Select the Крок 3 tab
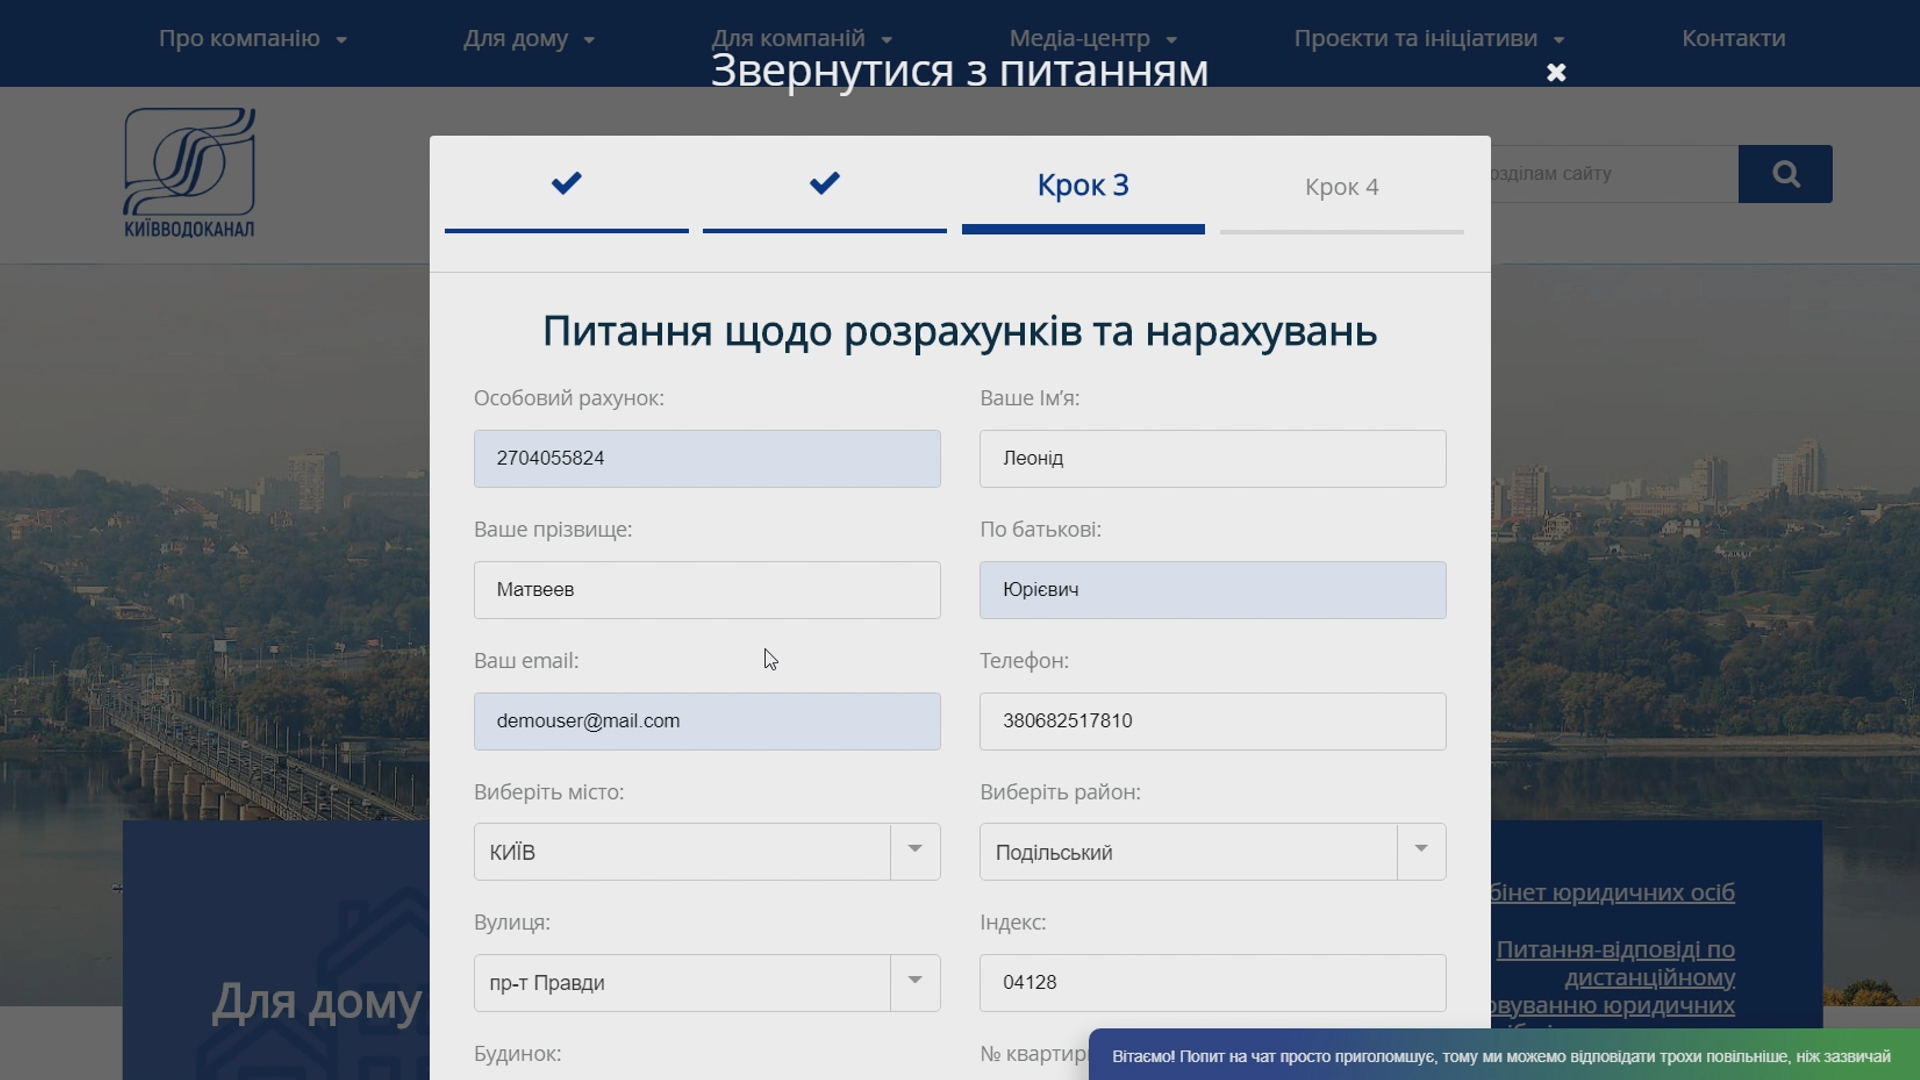 point(1083,186)
